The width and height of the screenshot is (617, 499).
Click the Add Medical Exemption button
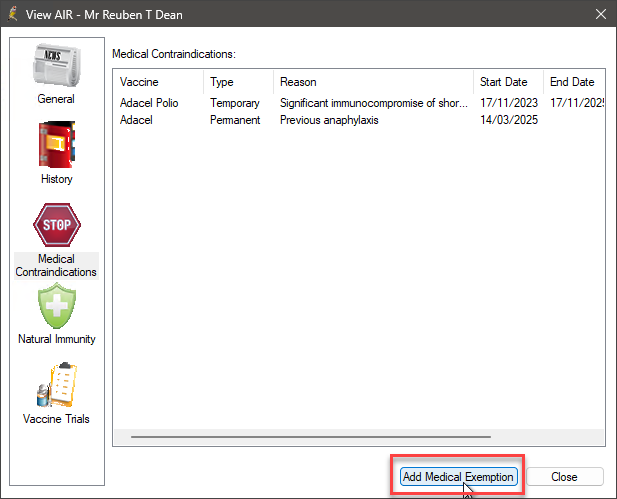tap(458, 477)
